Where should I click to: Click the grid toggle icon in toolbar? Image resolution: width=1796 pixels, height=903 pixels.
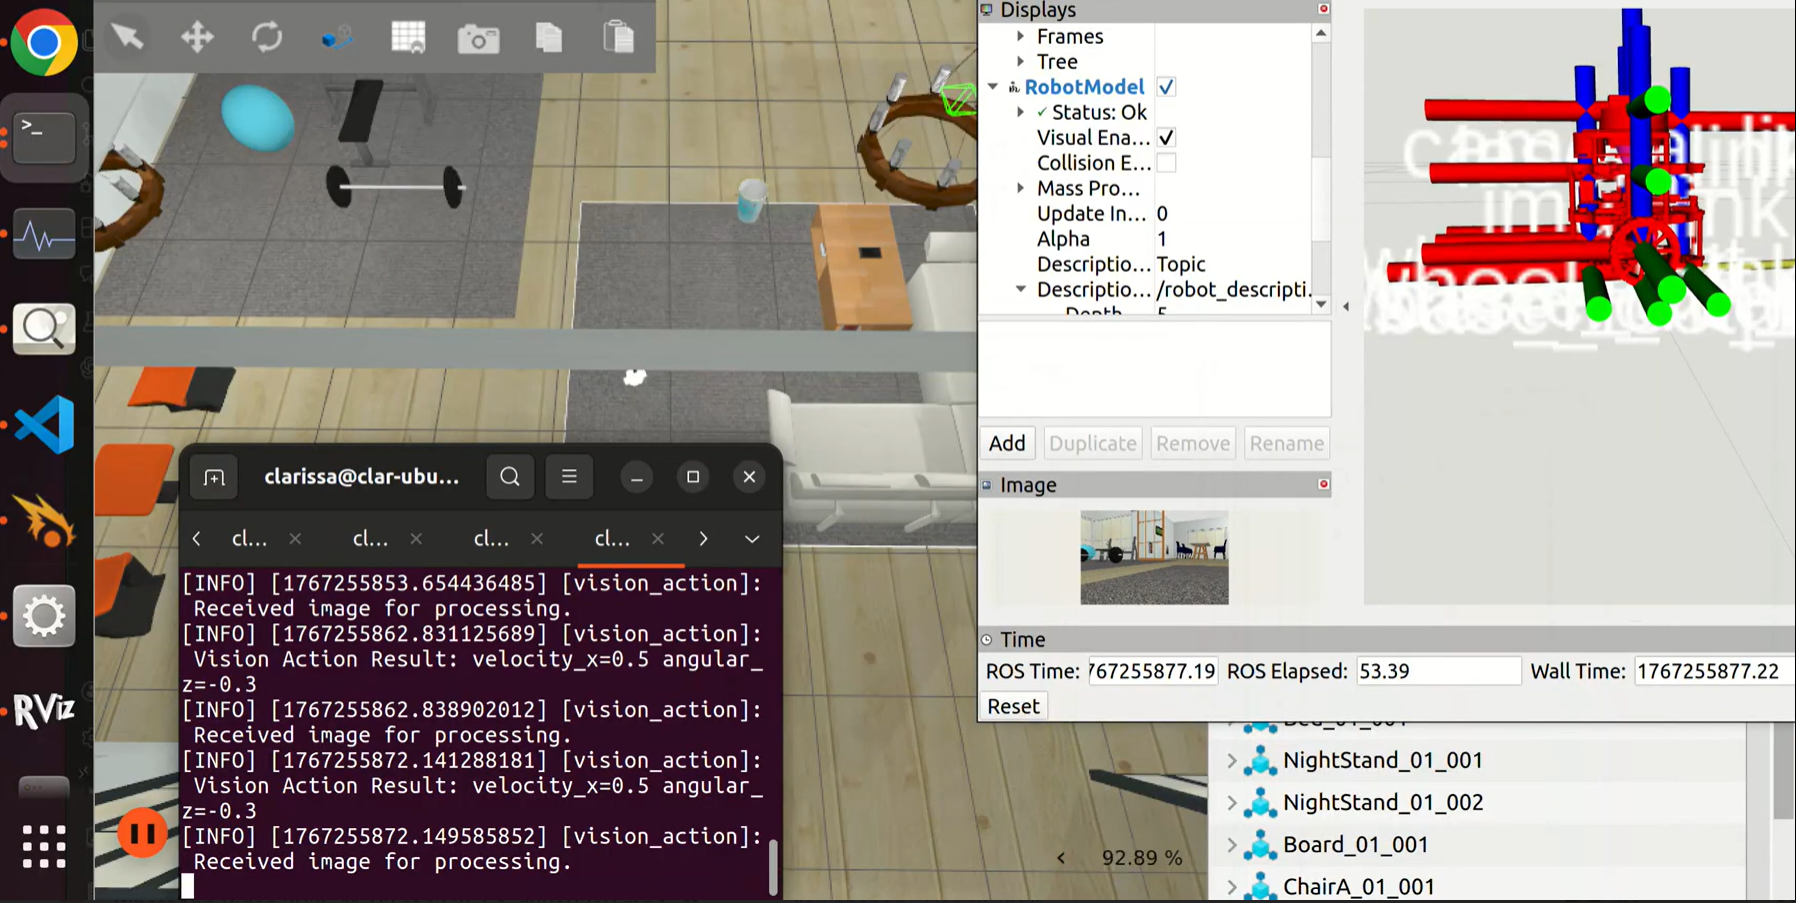[408, 38]
